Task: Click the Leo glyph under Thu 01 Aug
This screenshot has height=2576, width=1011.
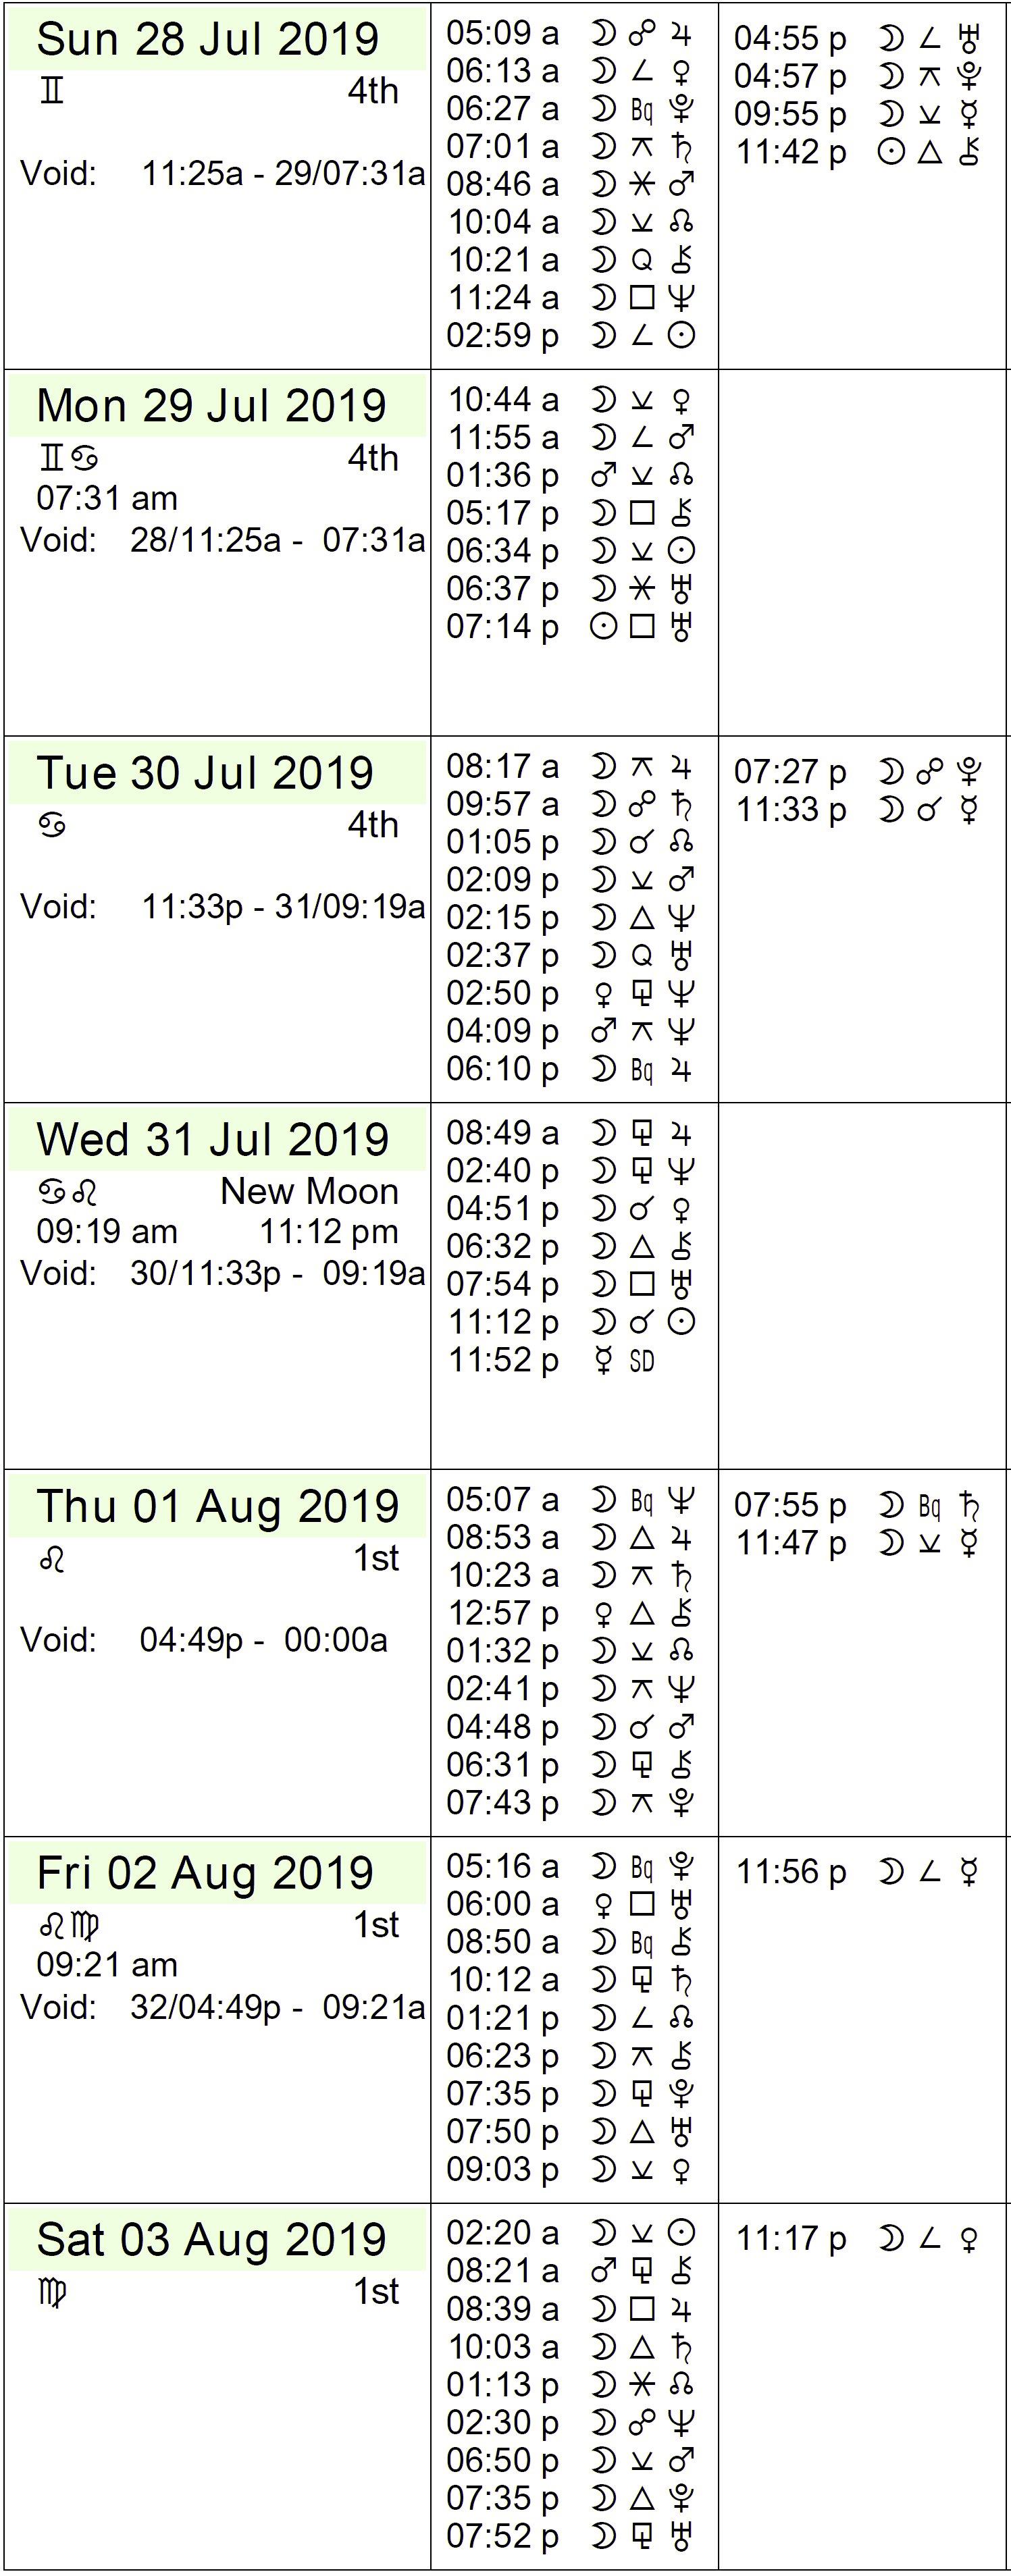Action: coord(52,1559)
